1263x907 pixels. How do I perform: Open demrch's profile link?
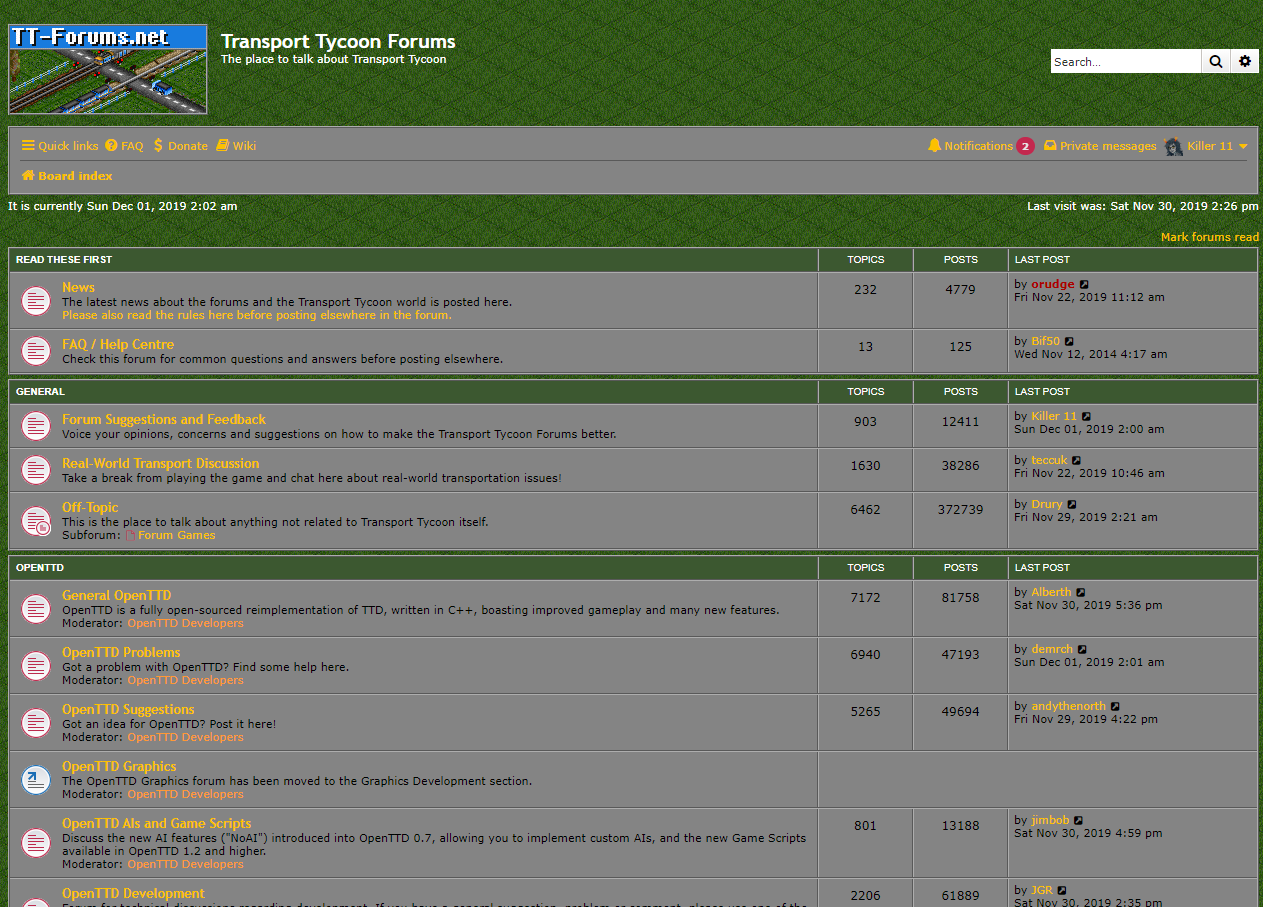1052,649
